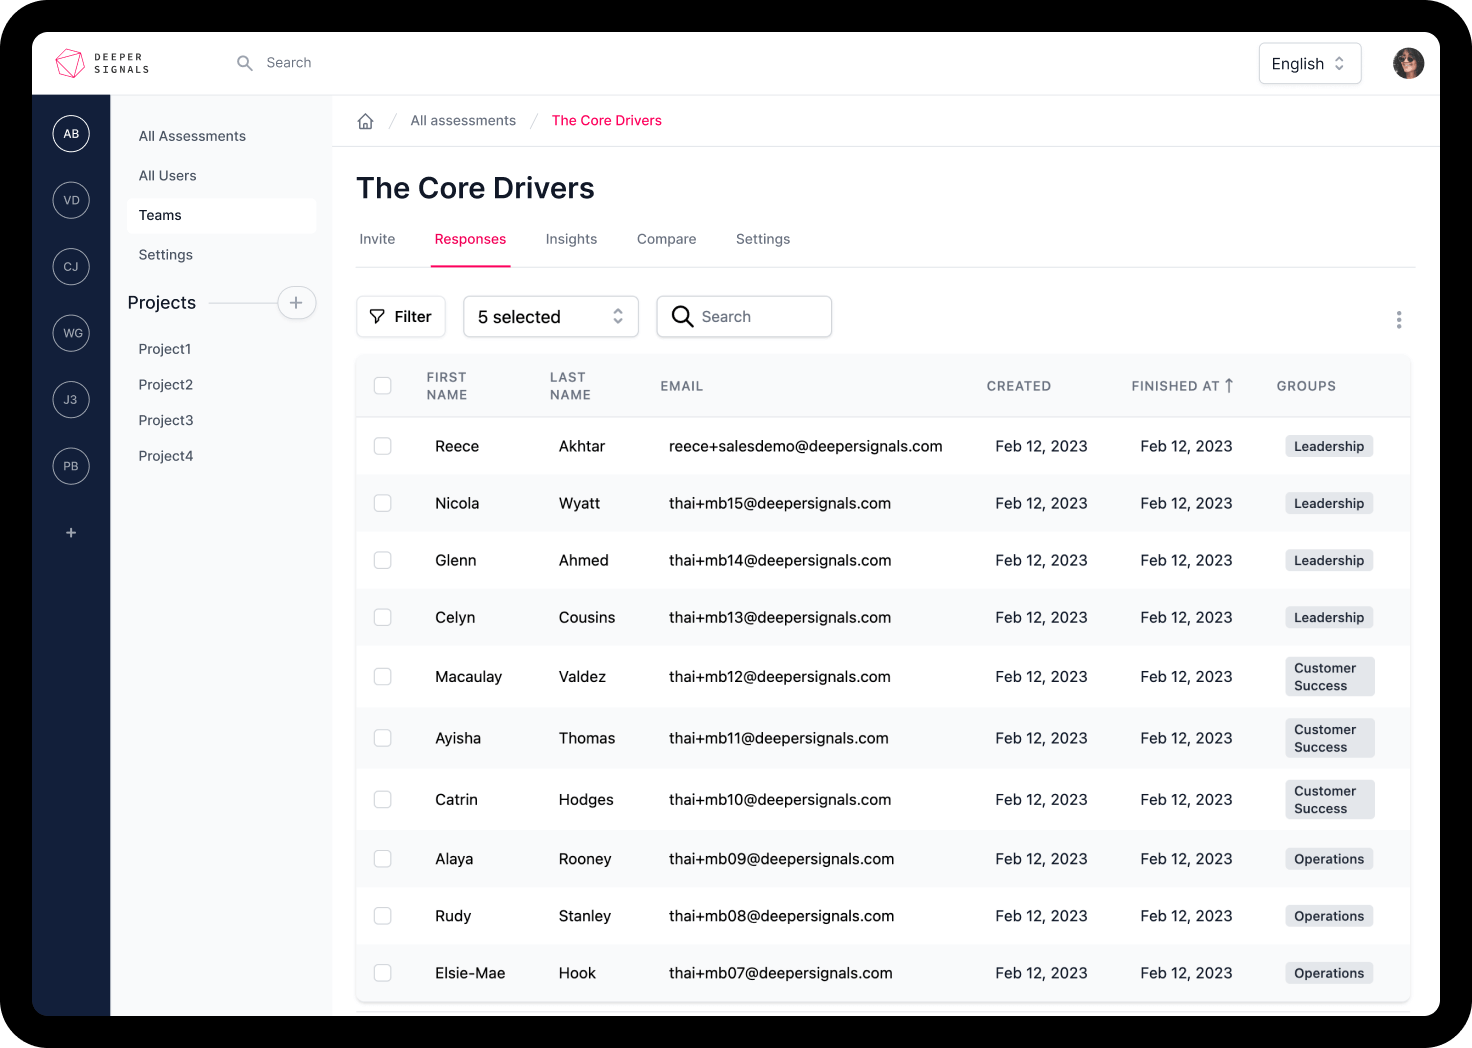
Task: Open Project1
Action: (165, 349)
